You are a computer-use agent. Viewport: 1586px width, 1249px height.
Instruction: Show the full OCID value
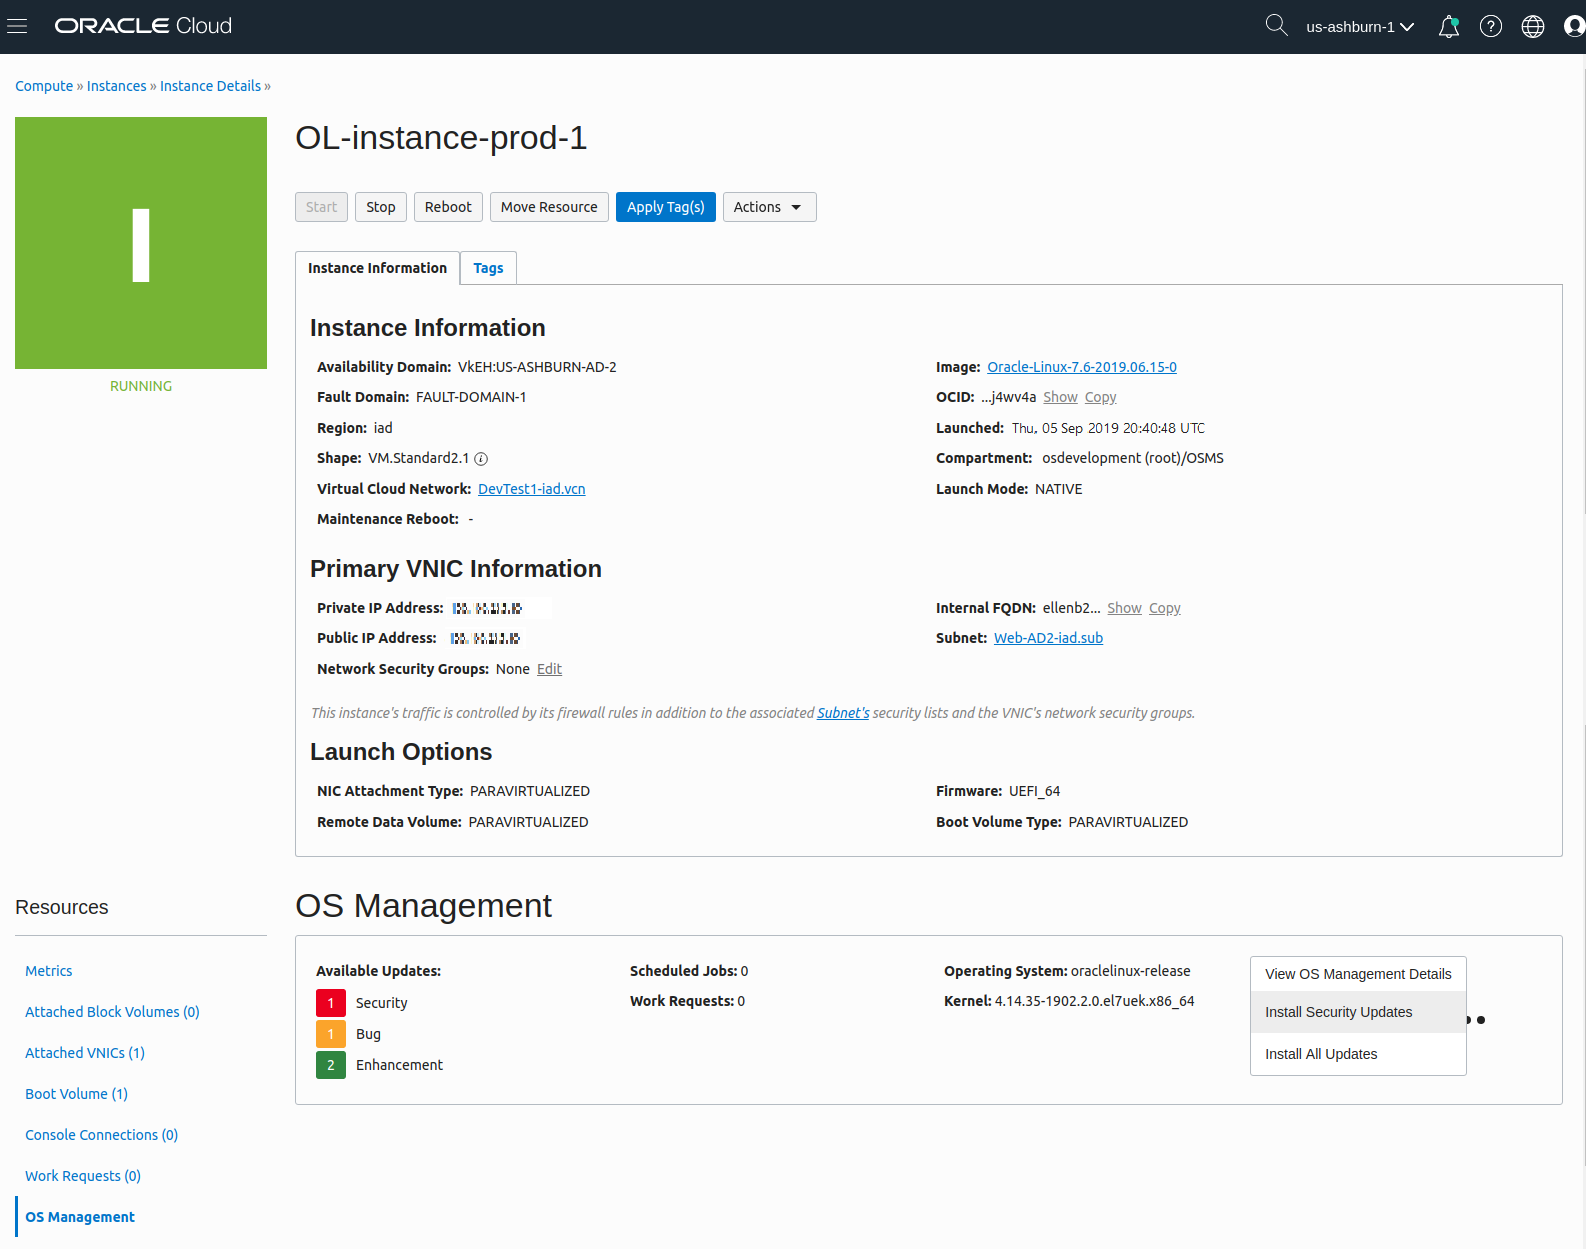(x=1060, y=397)
